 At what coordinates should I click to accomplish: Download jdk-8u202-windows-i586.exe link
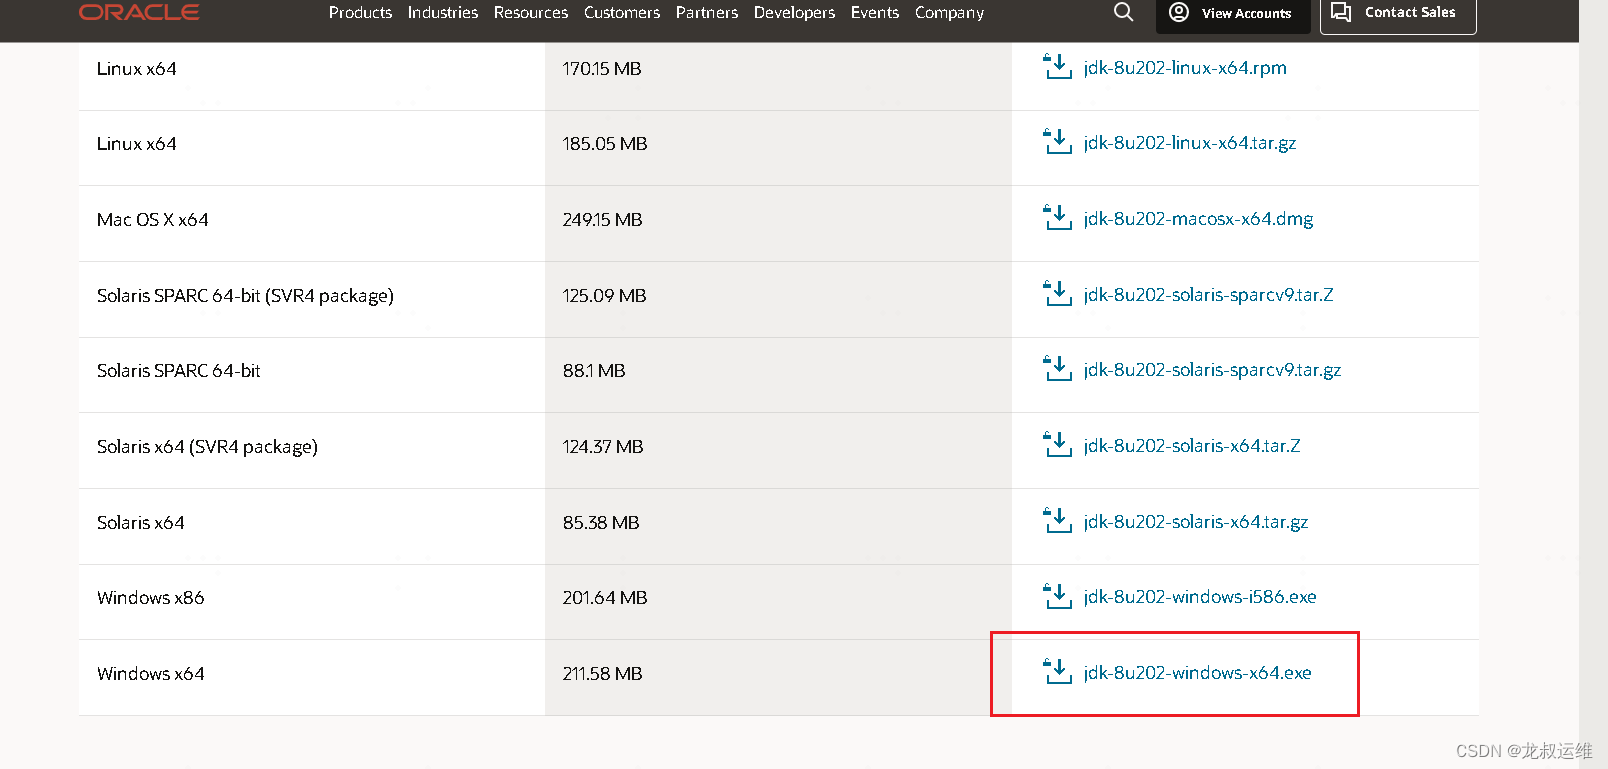point(1200,597)
